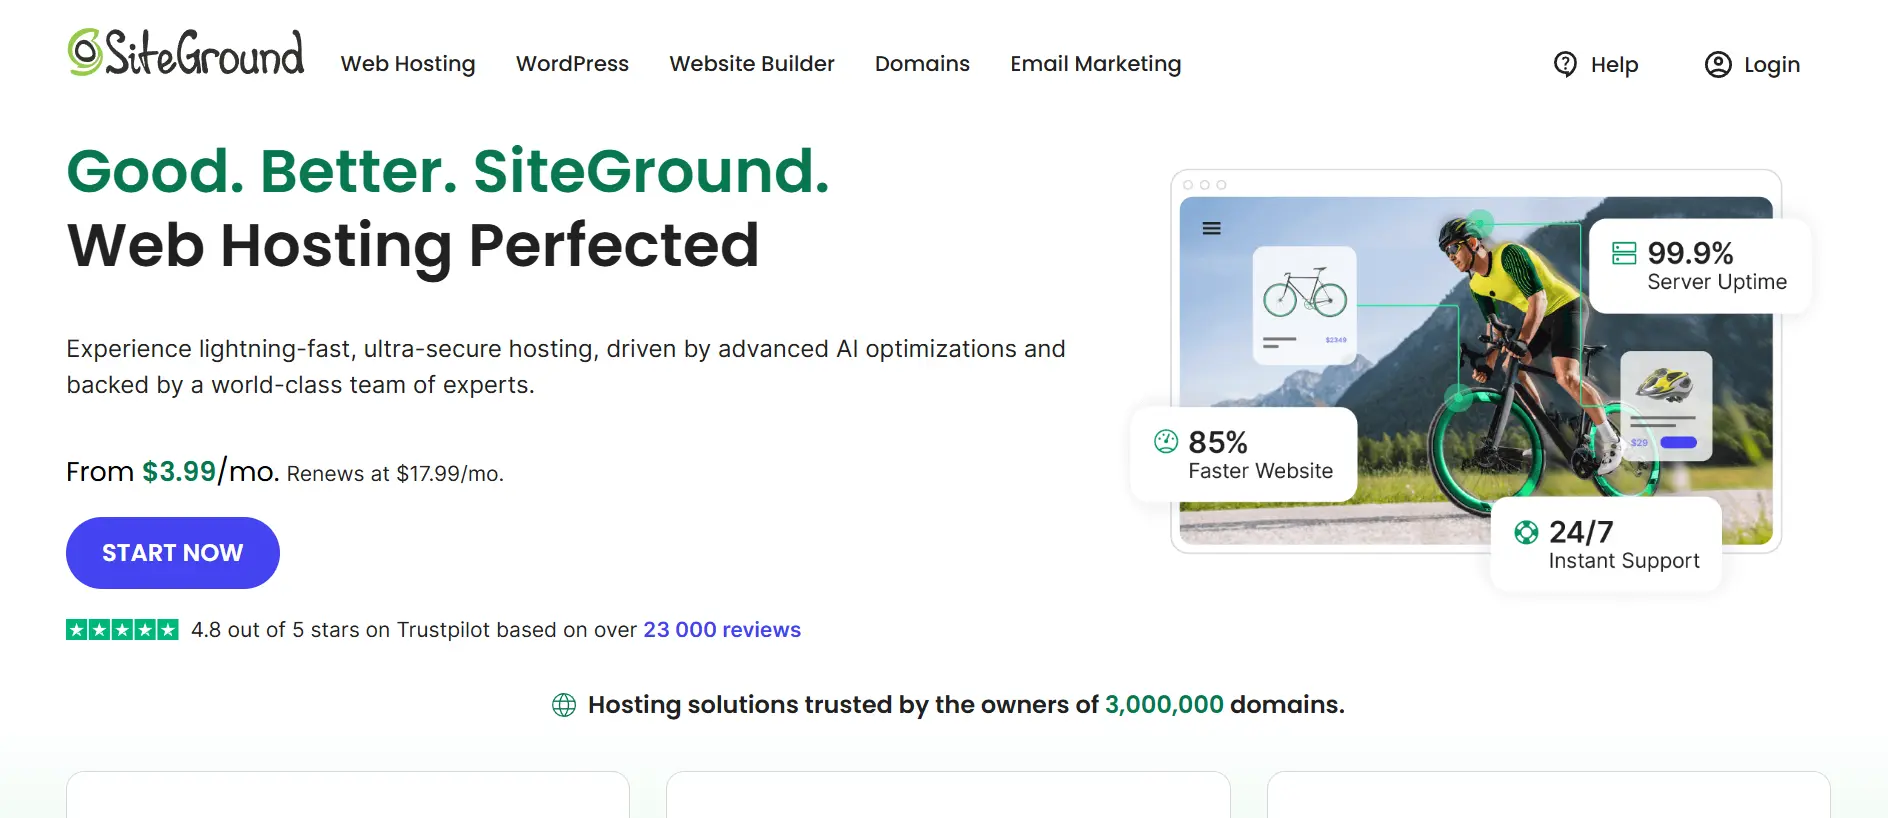
Task: Click the SiteGround logo
Action: point(186,54)
